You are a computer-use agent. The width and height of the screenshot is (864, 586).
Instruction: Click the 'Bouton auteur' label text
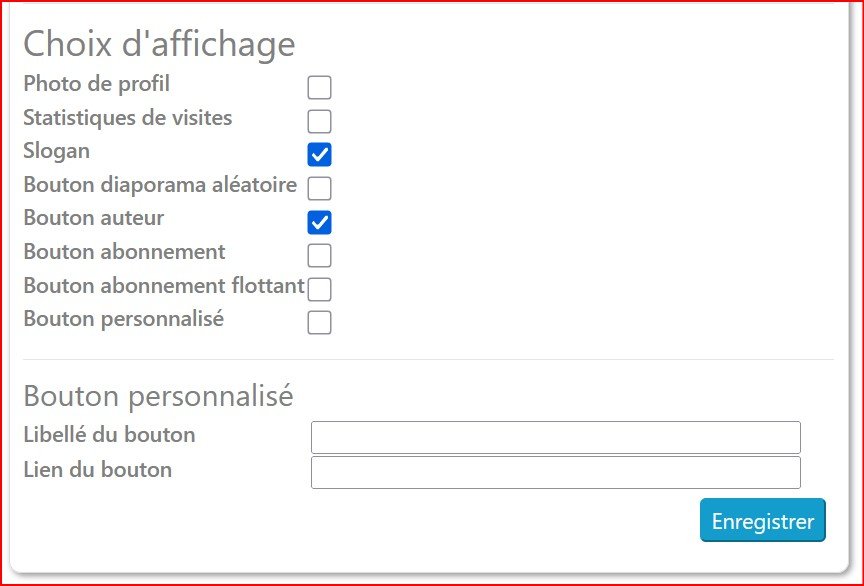point(93,218)
